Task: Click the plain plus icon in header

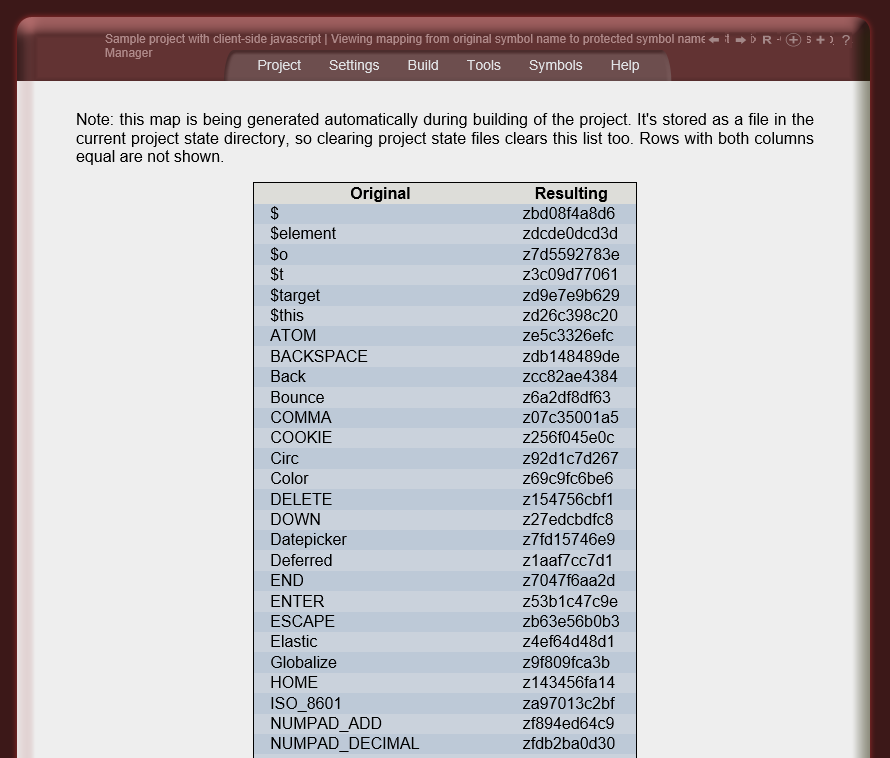Action: (820, 40)
